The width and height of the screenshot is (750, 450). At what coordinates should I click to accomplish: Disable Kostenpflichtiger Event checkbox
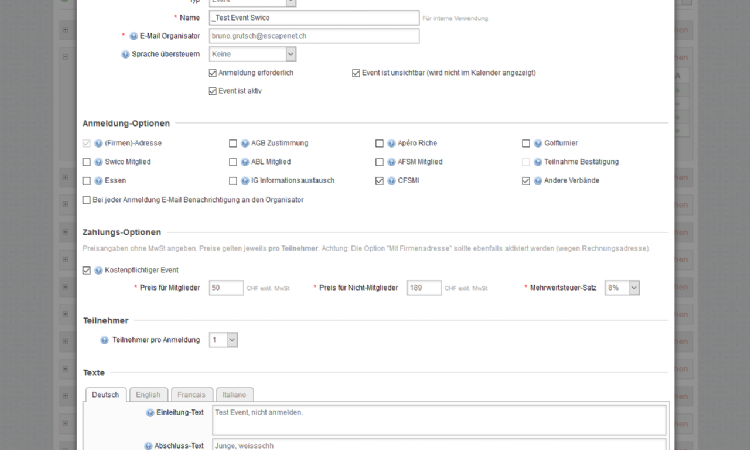click(x=87, y=270)
